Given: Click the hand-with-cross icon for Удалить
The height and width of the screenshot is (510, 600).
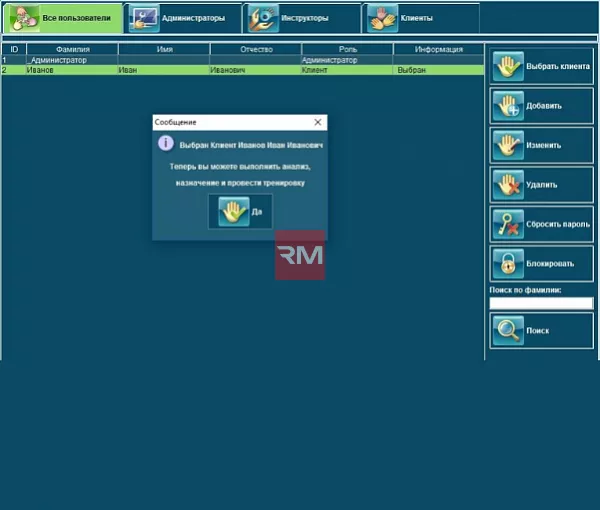Looking at the screenshot, I should [x=508, y=185].
